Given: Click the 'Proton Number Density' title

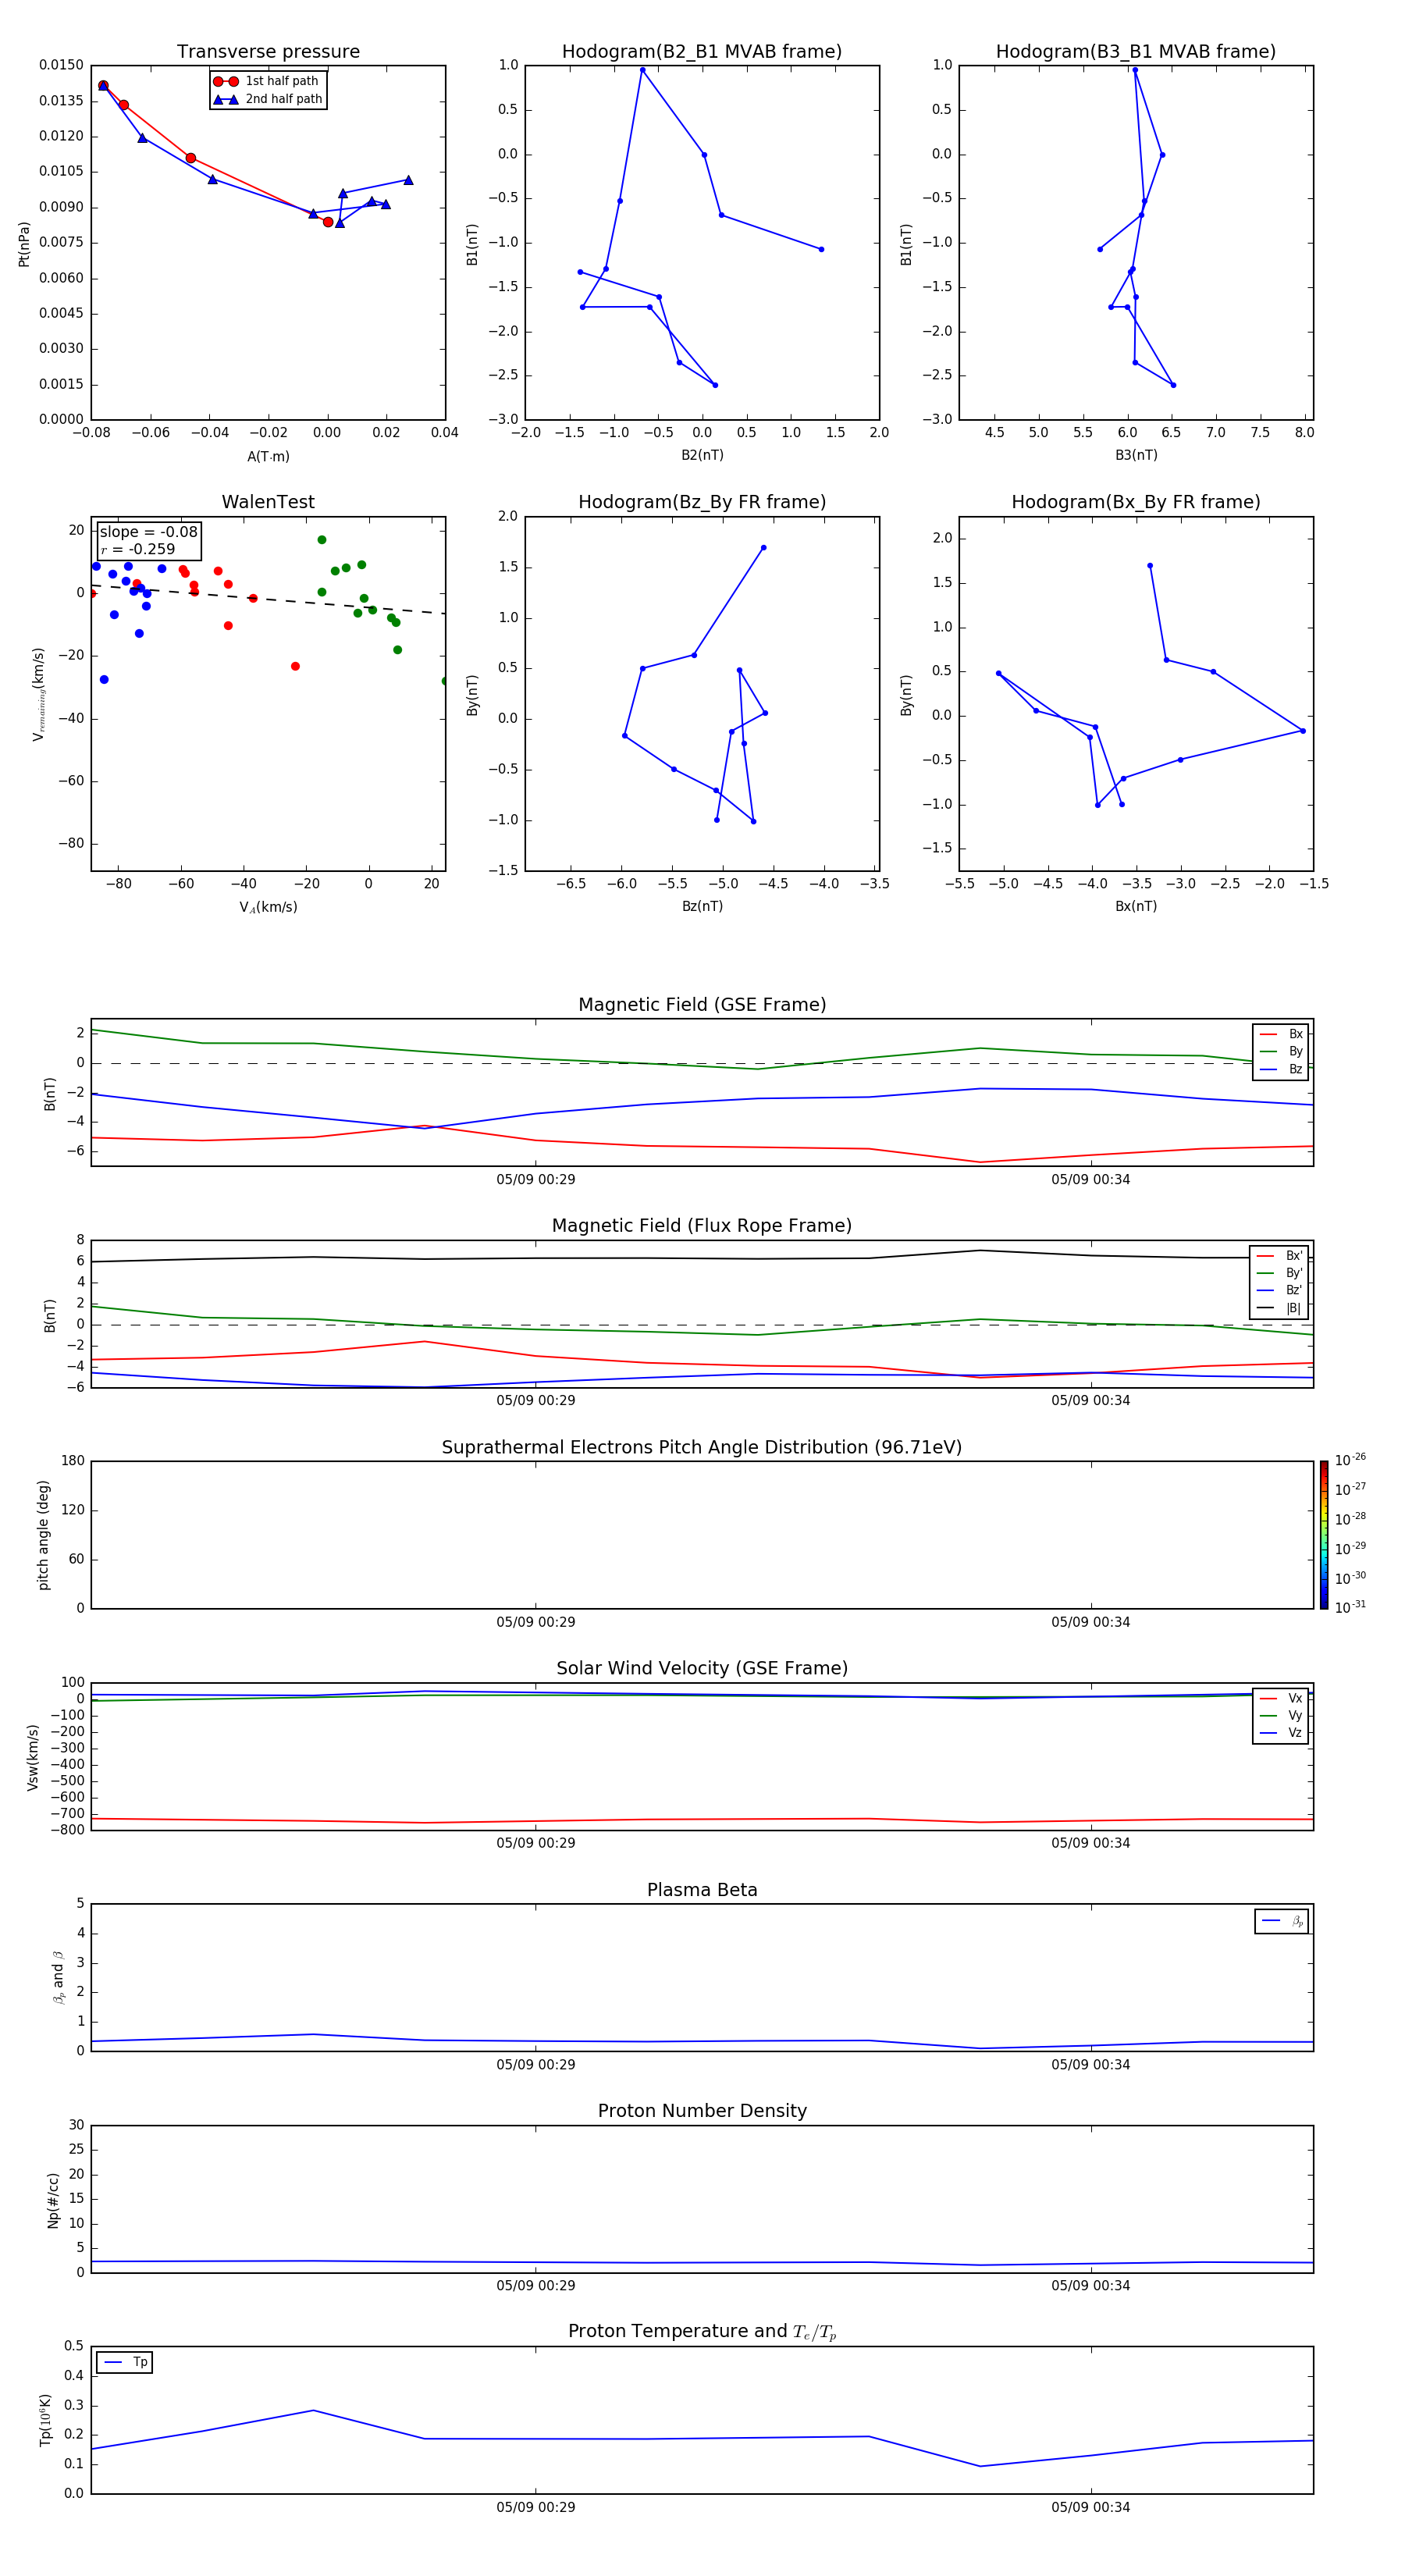Looking at the screenshot, I should [702, 2111].
